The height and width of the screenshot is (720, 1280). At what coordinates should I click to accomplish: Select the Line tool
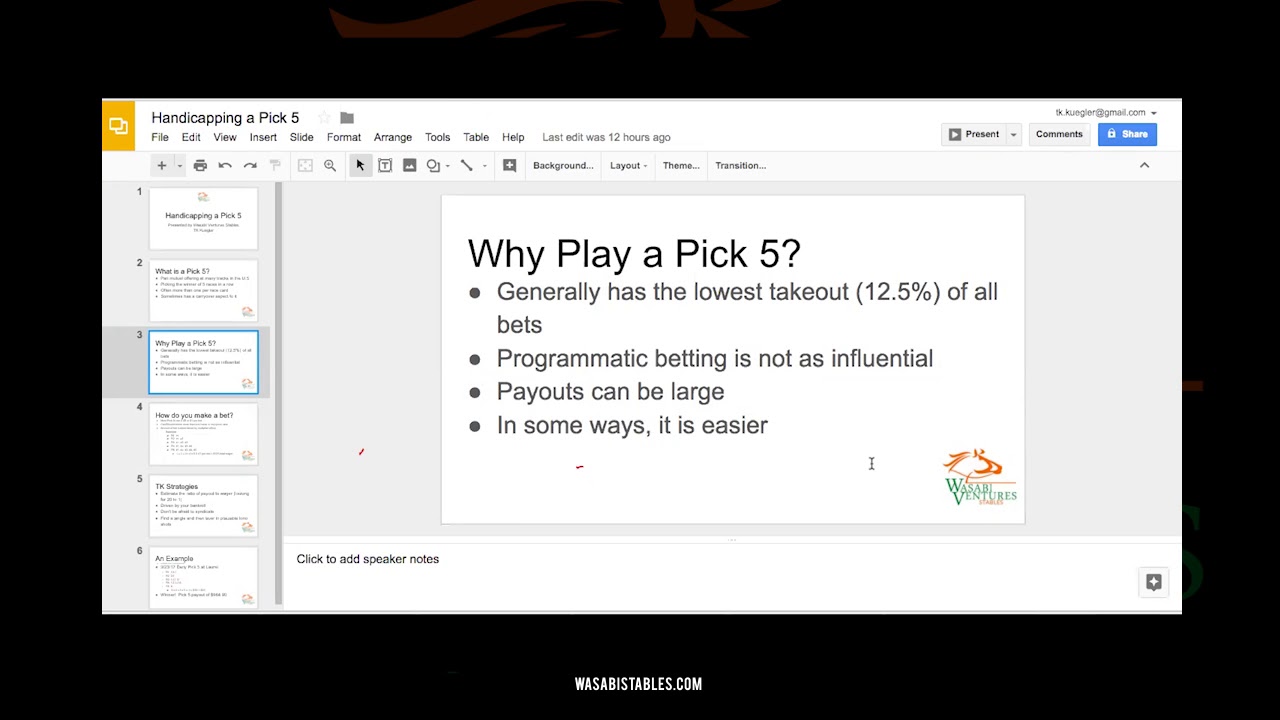[x=466, y=165]
